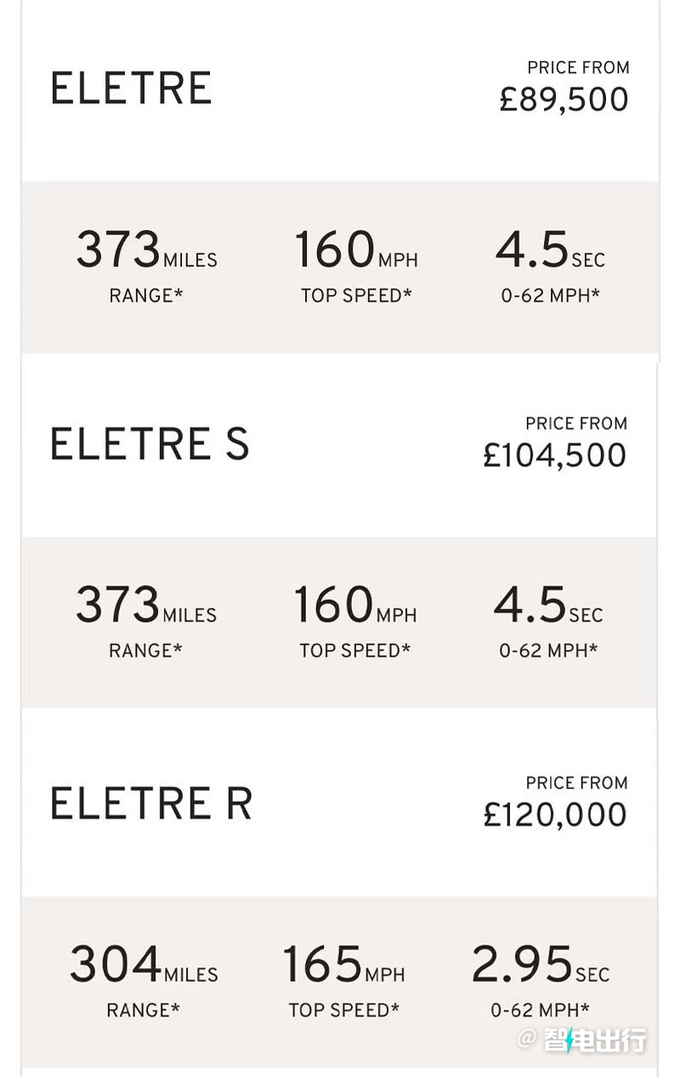Click the £120,000 price for ELETRE R
Viewport: 680px width, 1077px height.
[555, 815]
